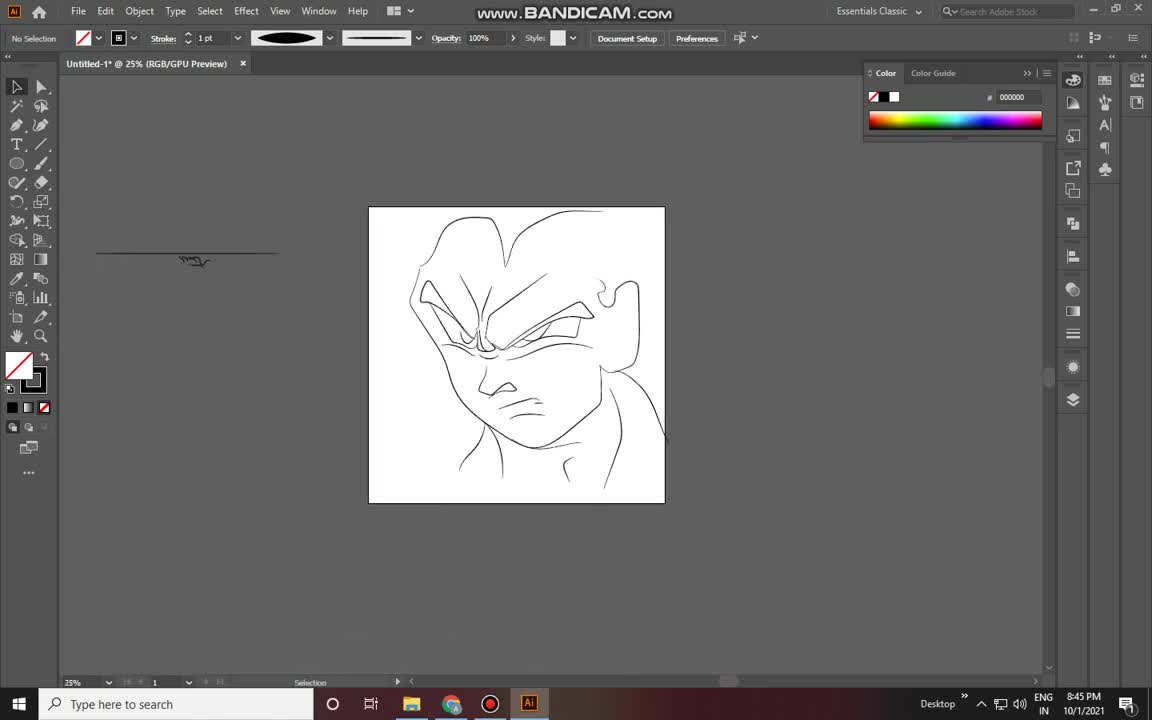Open the 25% zoom level dropdown
Viewport: 1152px width, 720px height.
click(x=109, y=683)
